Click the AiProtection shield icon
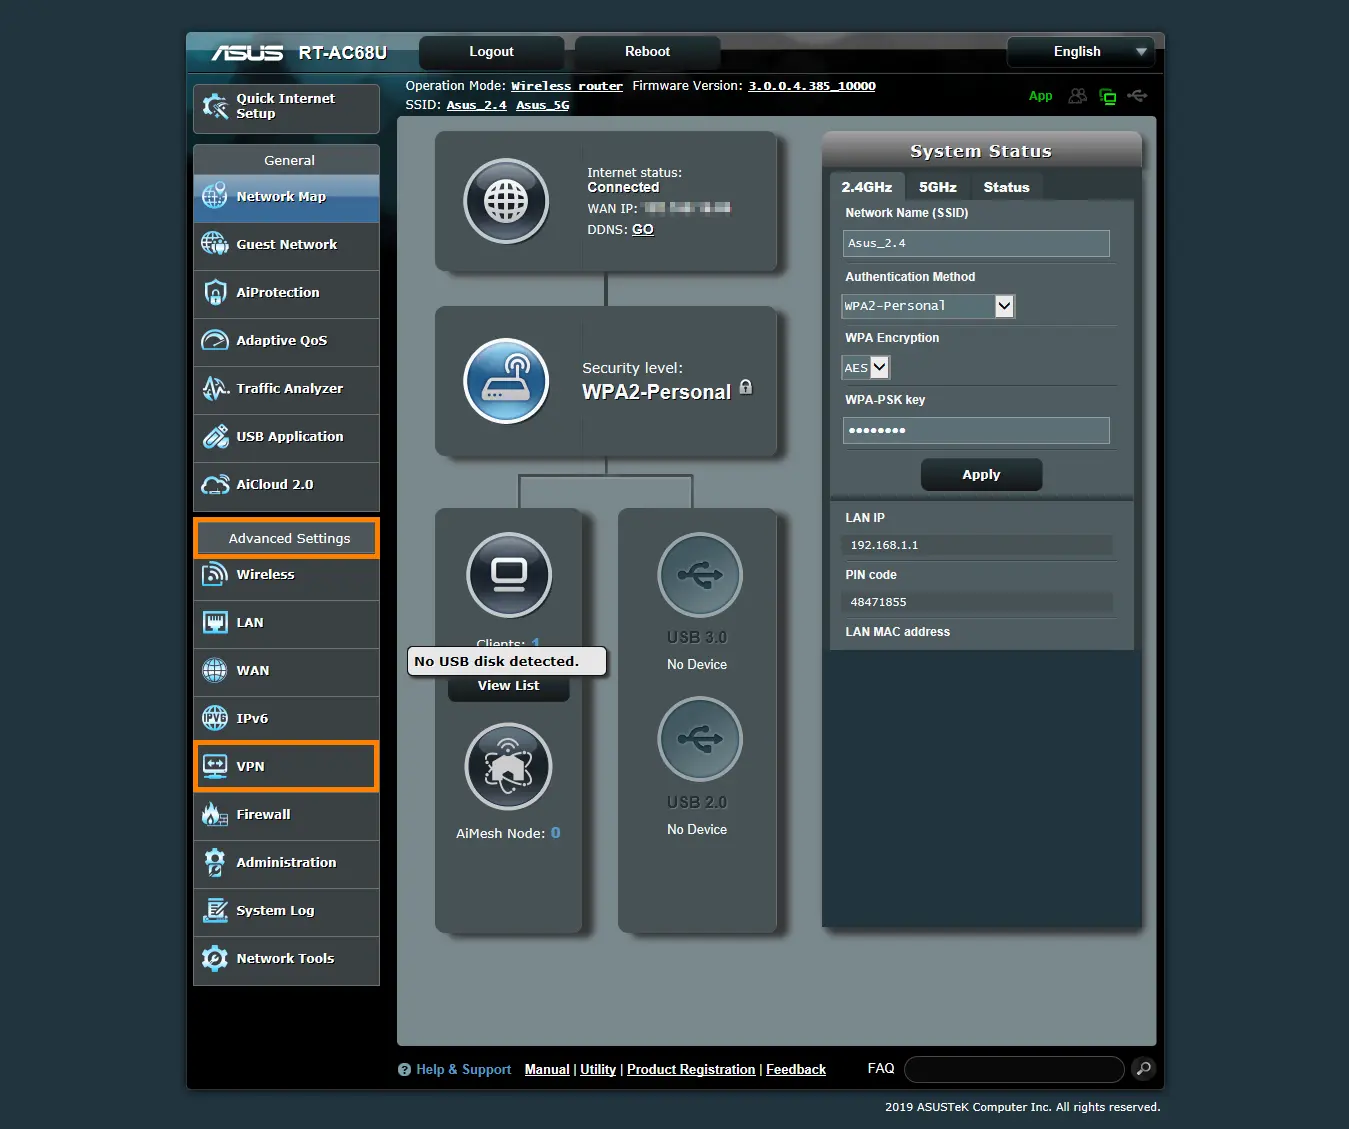1349x1129 pixels. [215, 292]
